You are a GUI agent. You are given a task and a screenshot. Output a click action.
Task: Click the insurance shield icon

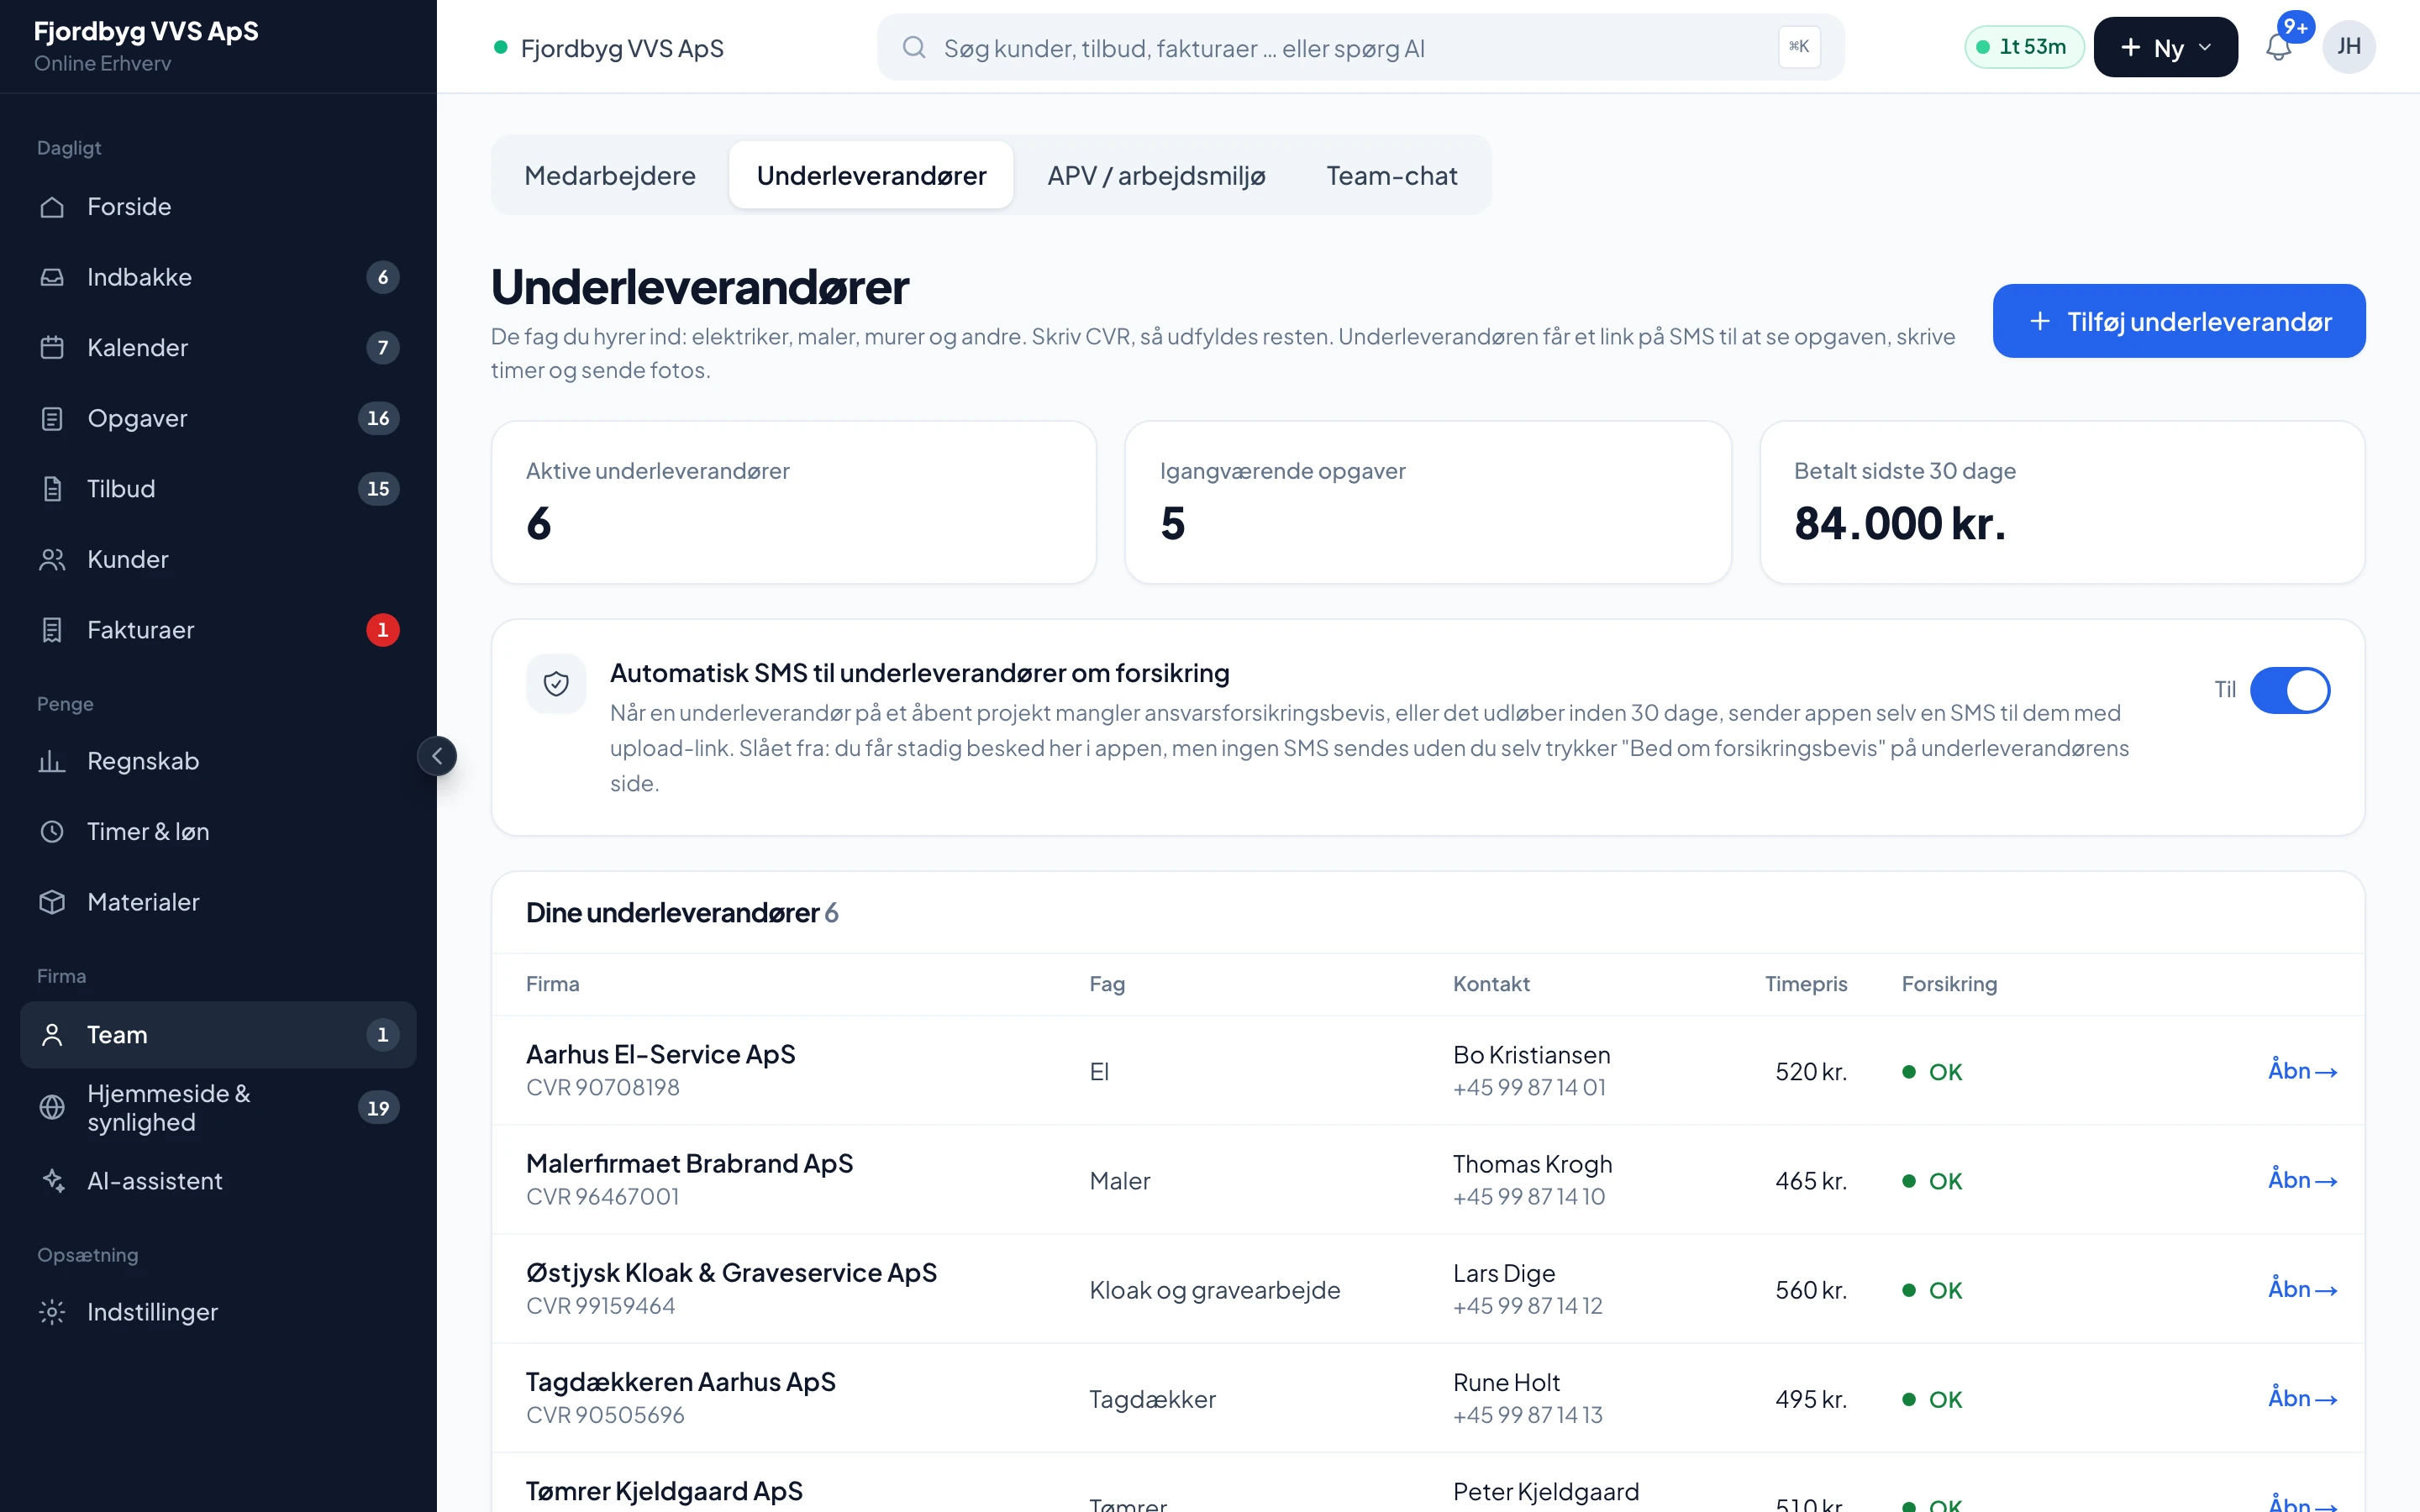pos(556,684)
